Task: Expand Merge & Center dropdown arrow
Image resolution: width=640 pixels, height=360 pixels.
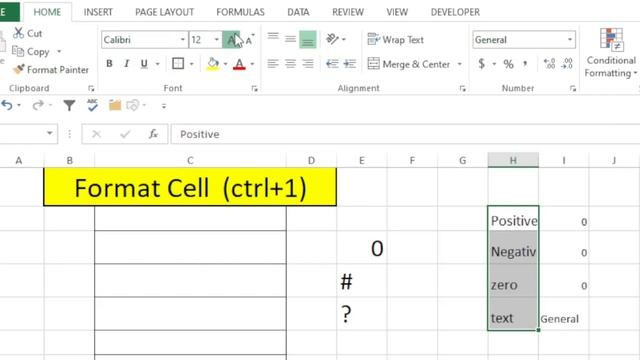Action: coord(460,64)
